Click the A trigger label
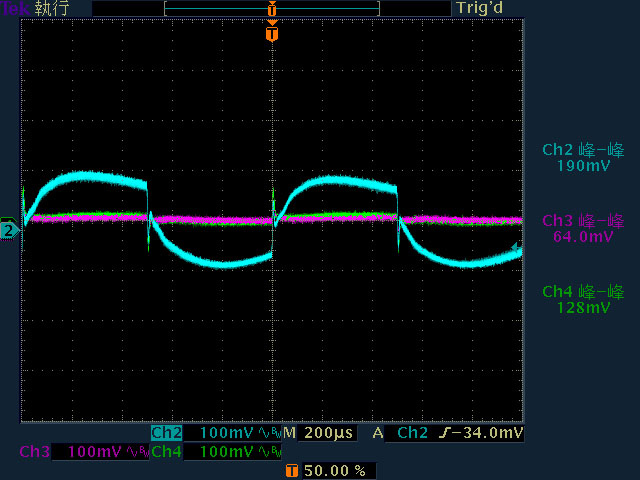 coord(378,433)
